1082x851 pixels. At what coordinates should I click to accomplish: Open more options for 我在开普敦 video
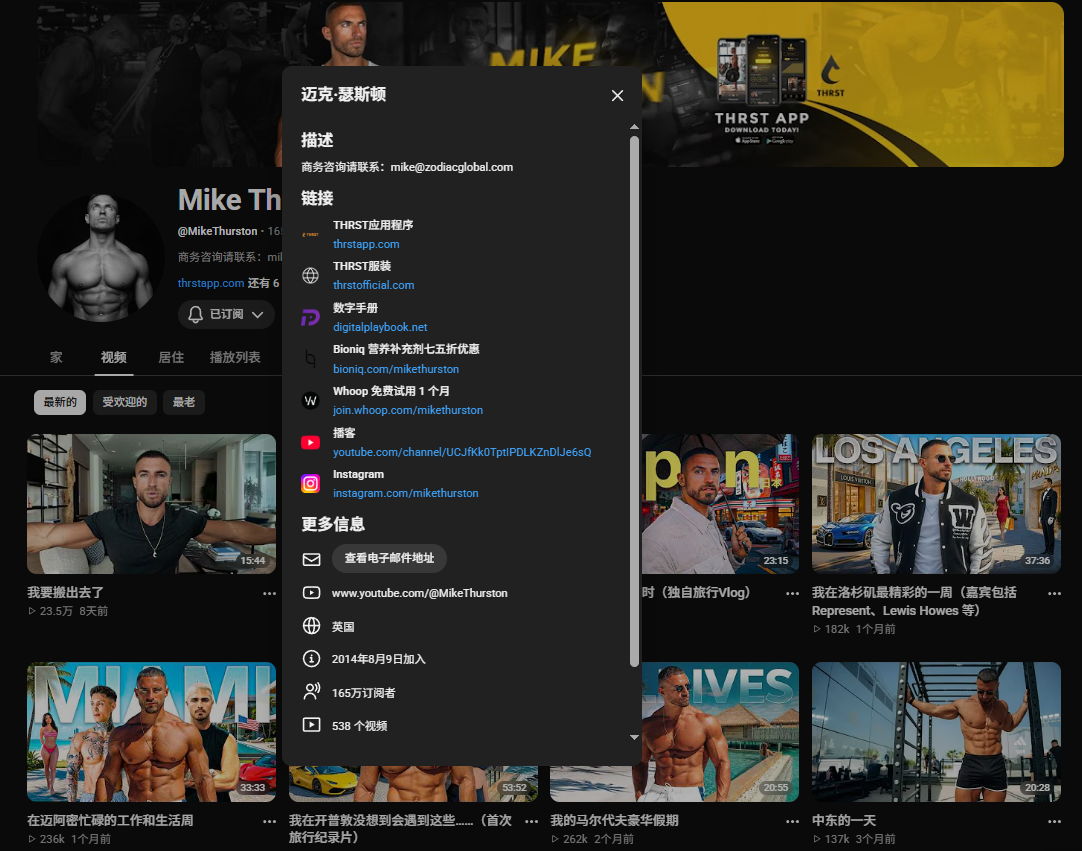[531, 821]
